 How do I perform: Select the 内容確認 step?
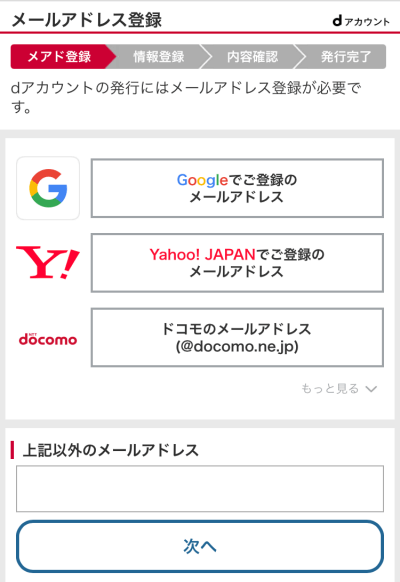tap(252, 57)
